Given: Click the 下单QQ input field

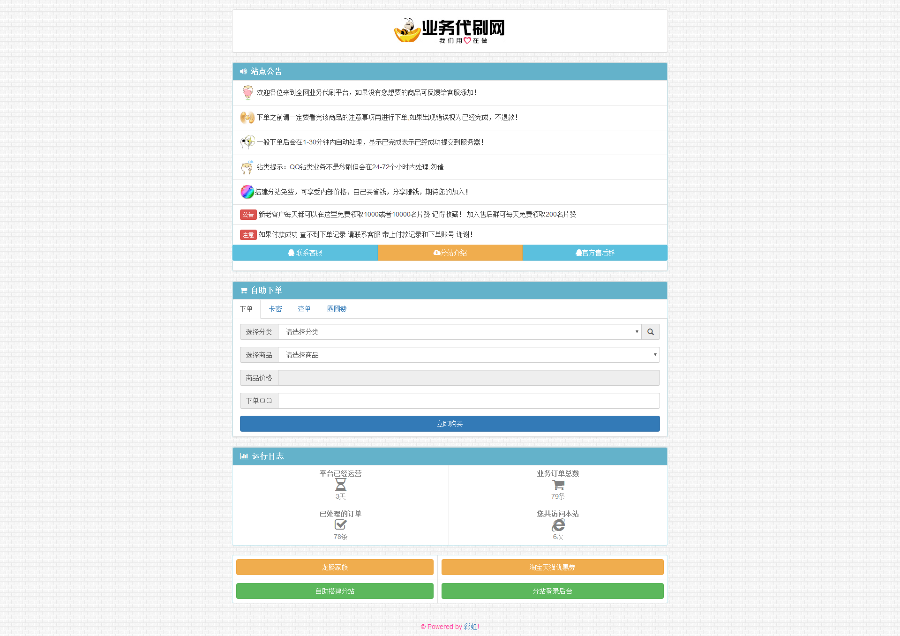Looking at the screenshot, I should pos(469,401).
